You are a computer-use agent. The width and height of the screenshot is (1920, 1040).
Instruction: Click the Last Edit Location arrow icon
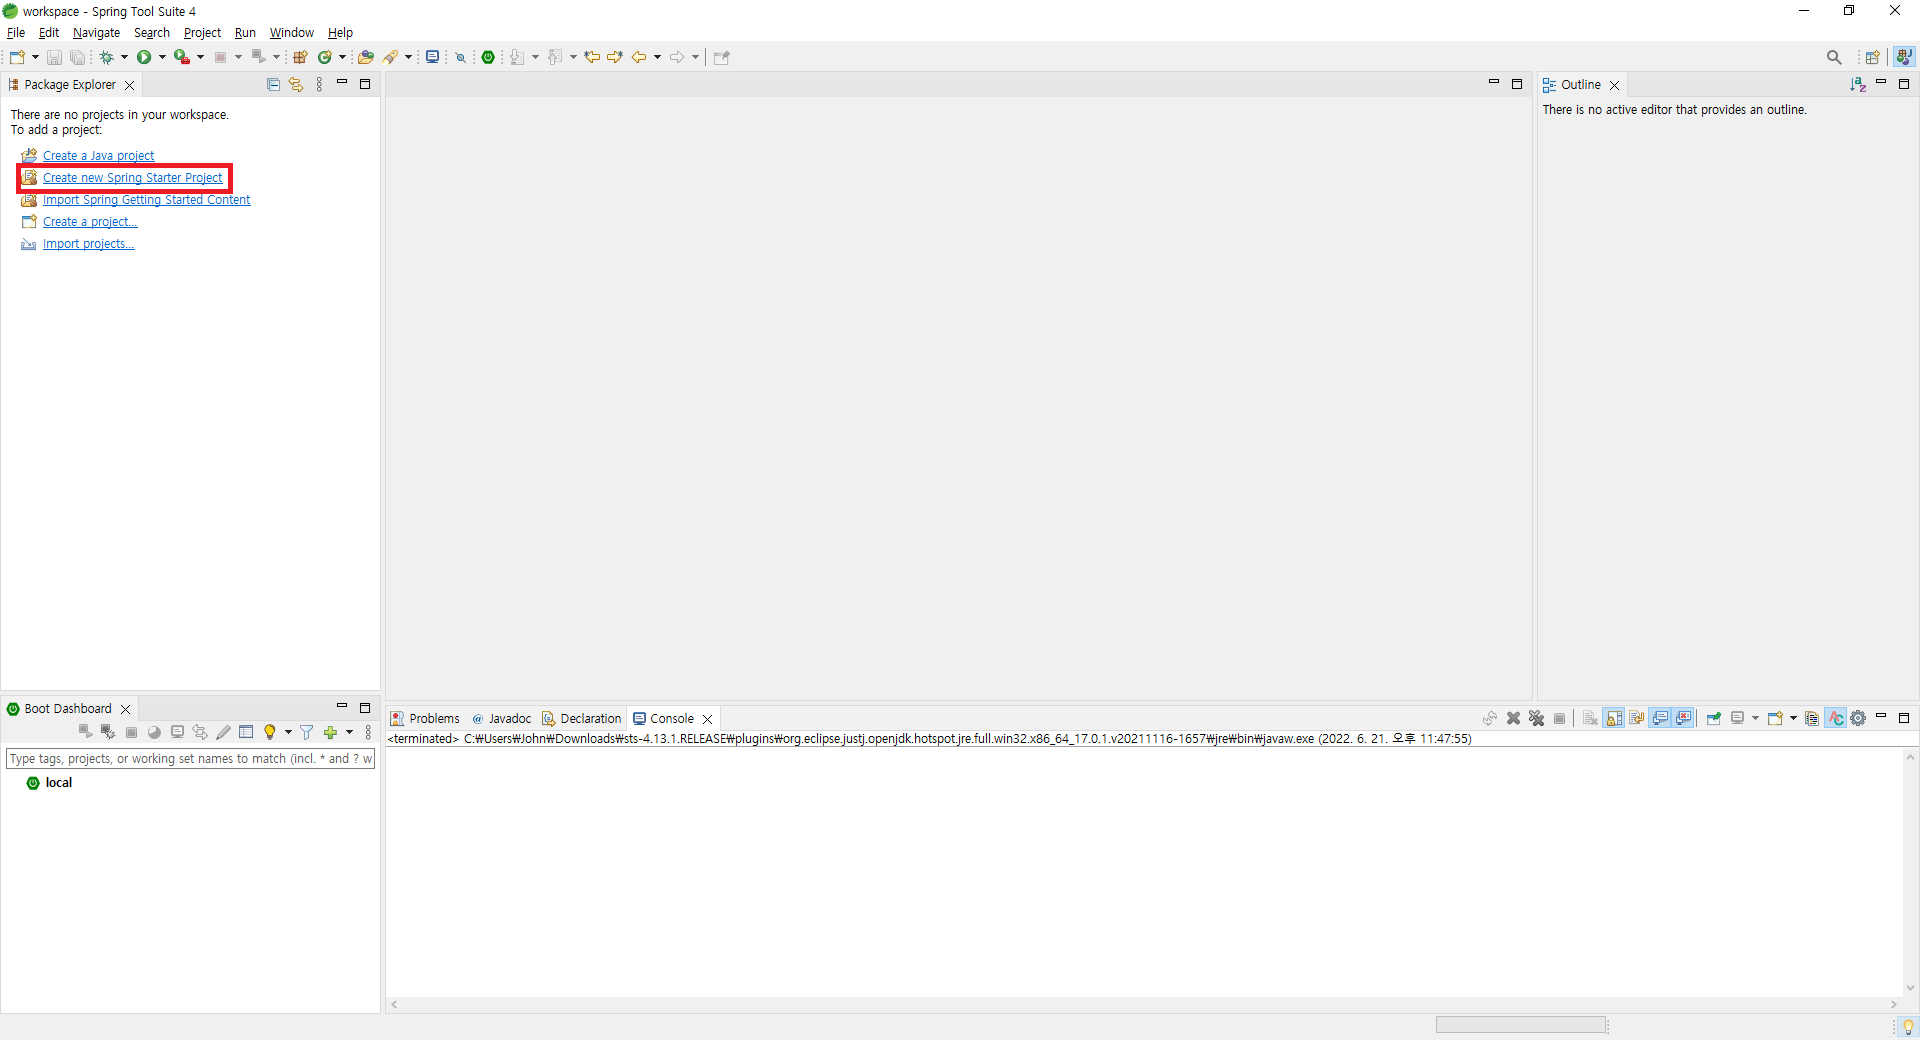tap(592, 57)
